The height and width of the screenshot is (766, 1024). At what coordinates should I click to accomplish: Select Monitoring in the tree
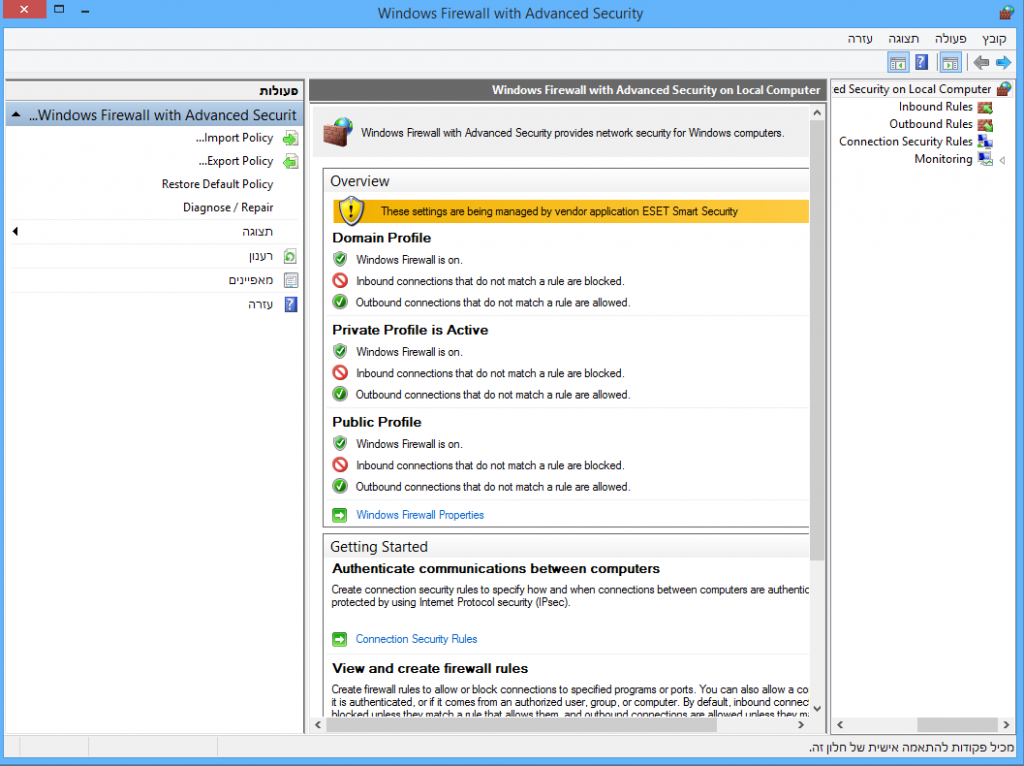[943, 159]
